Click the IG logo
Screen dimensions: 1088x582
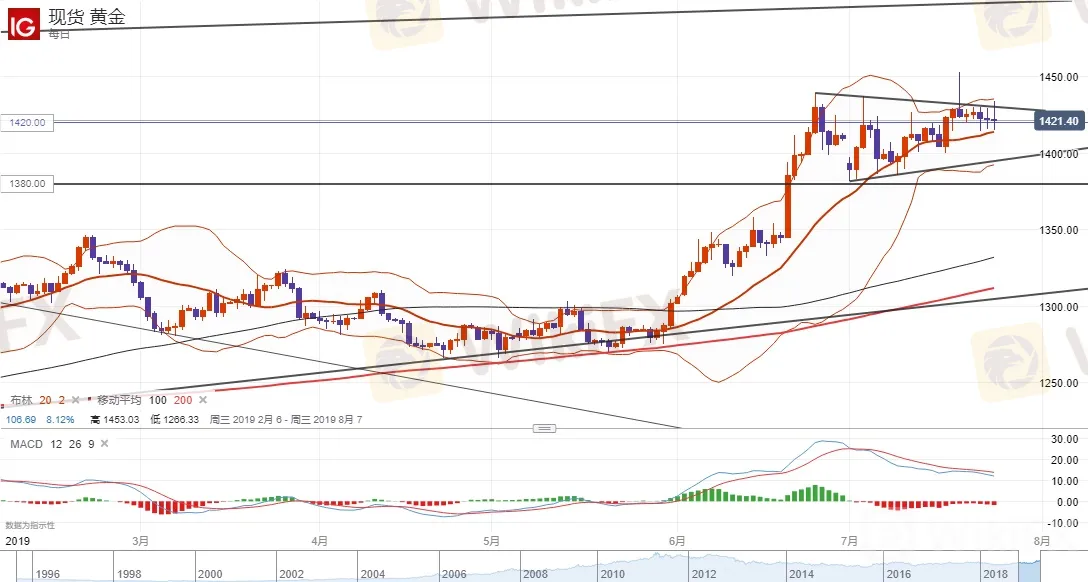point(24,22)
